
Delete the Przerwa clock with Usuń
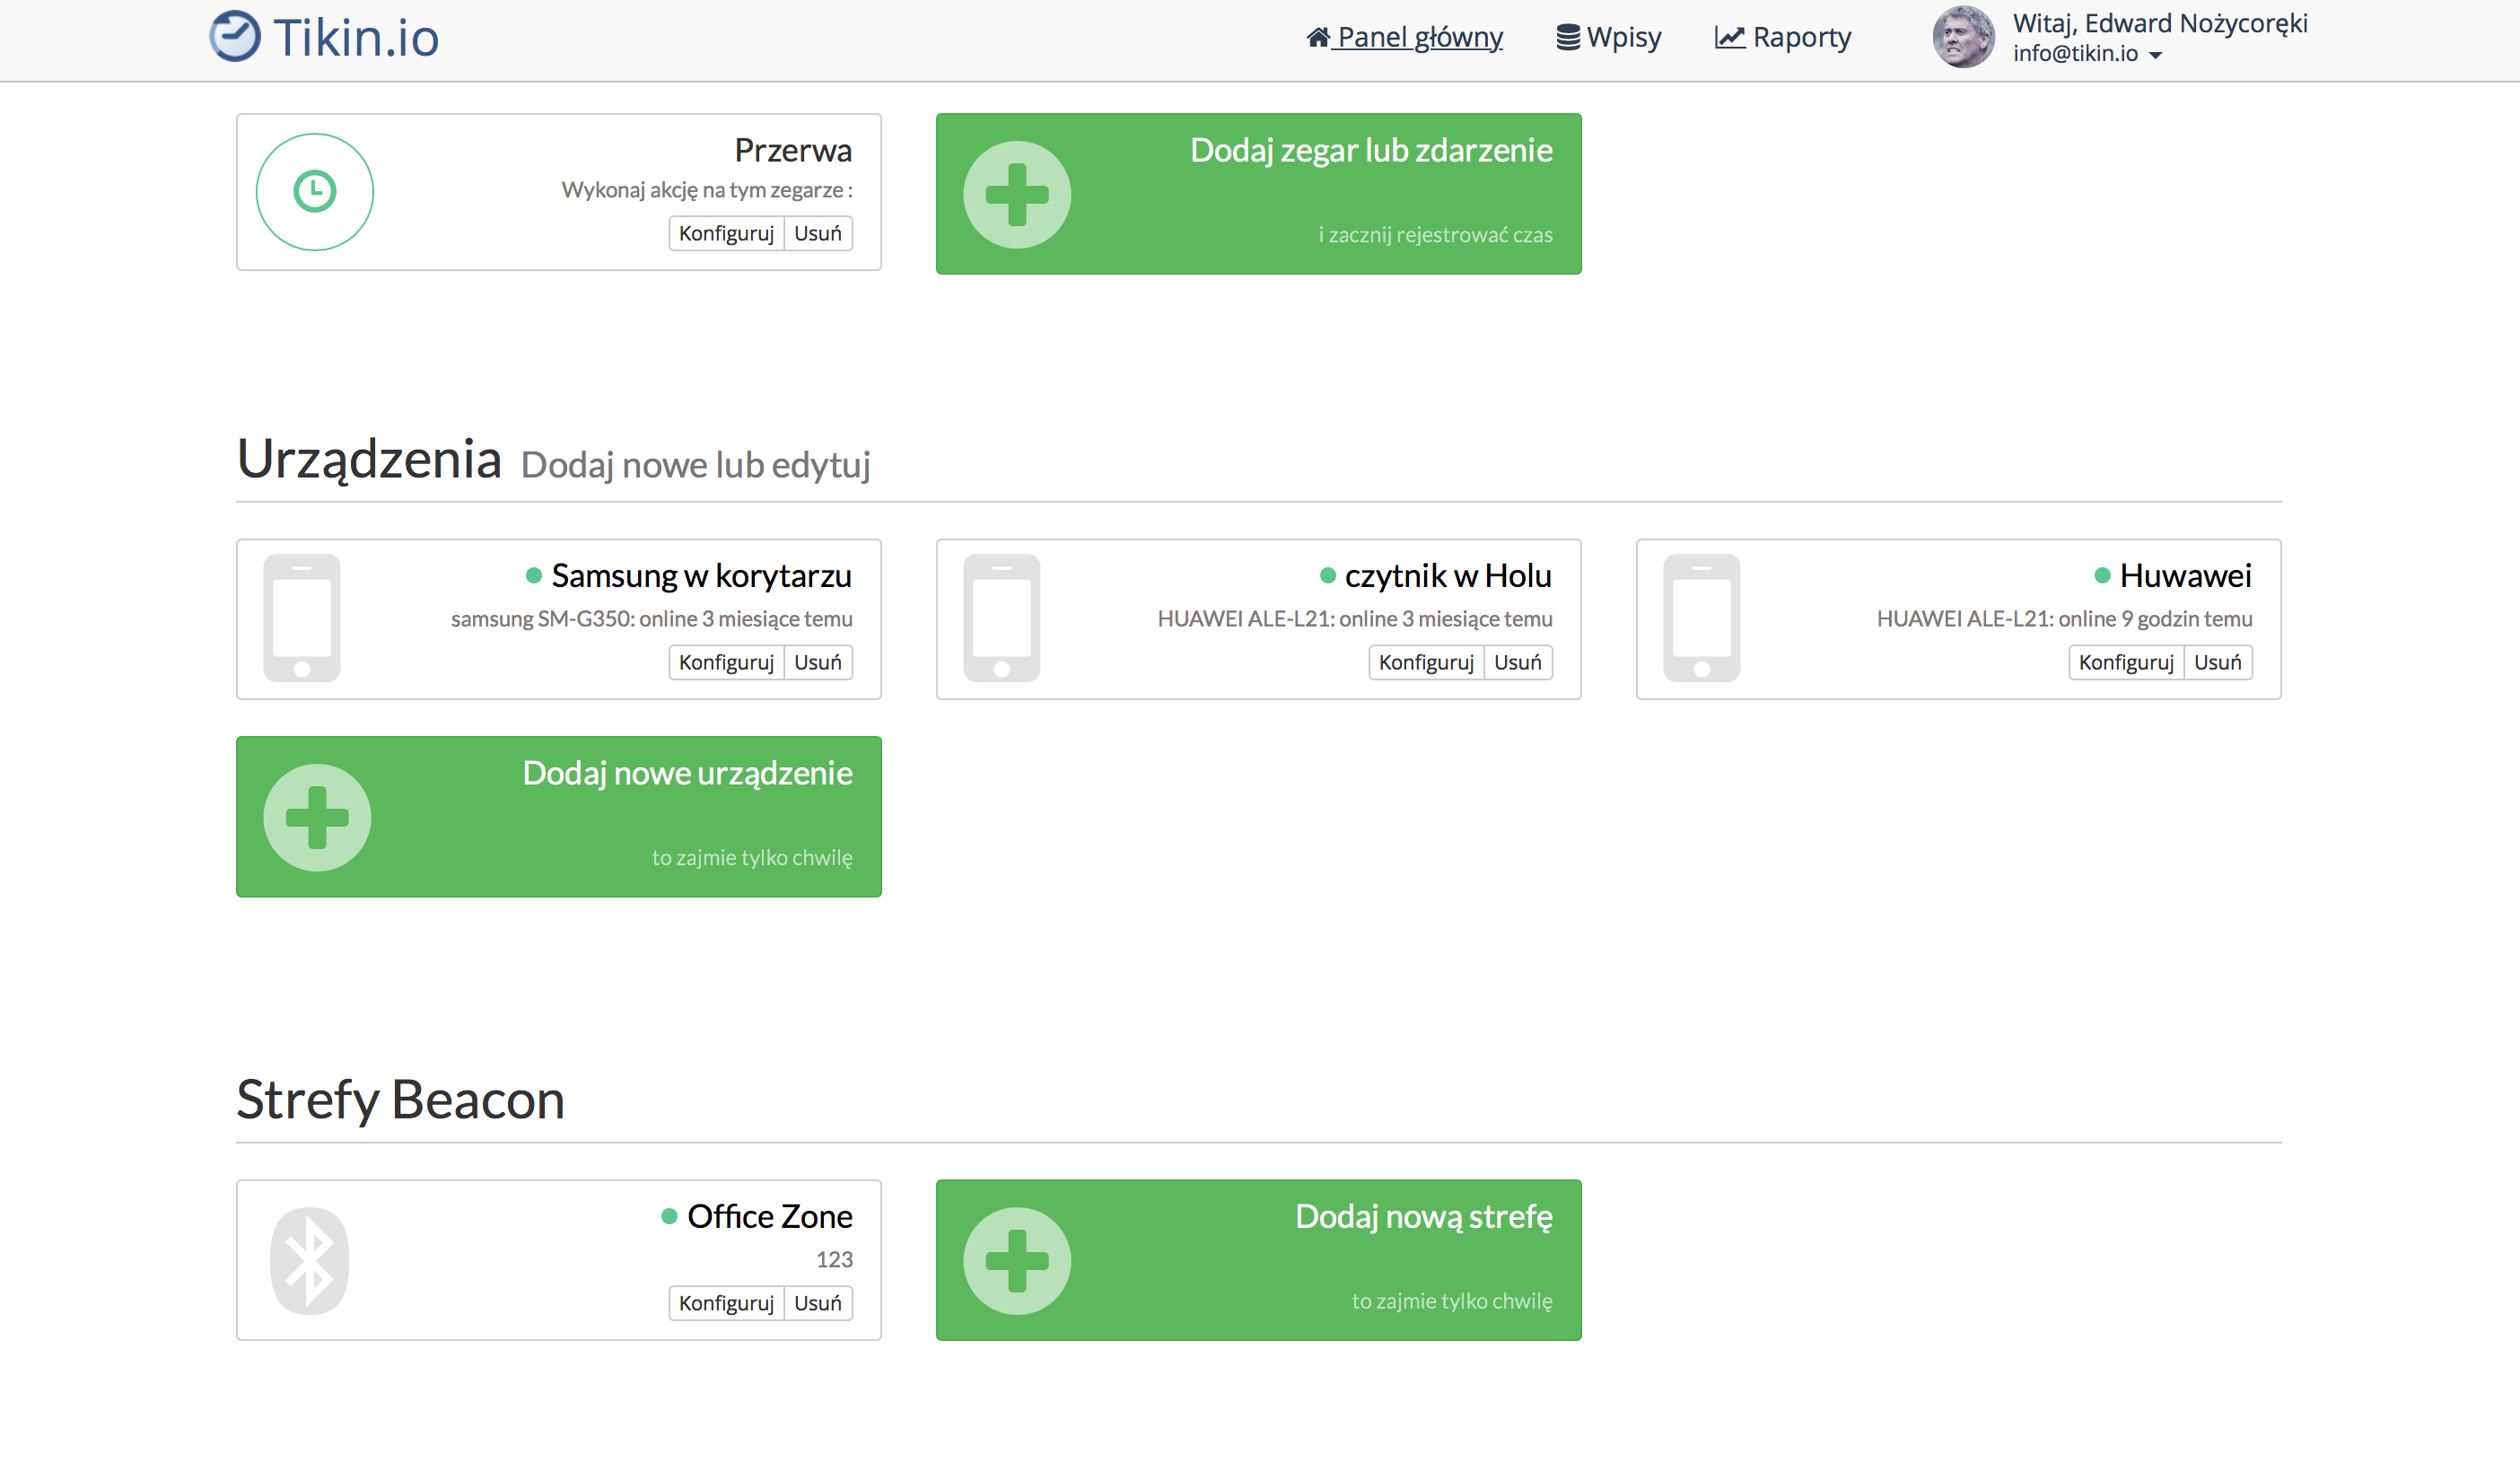click(x=818, y=233)
